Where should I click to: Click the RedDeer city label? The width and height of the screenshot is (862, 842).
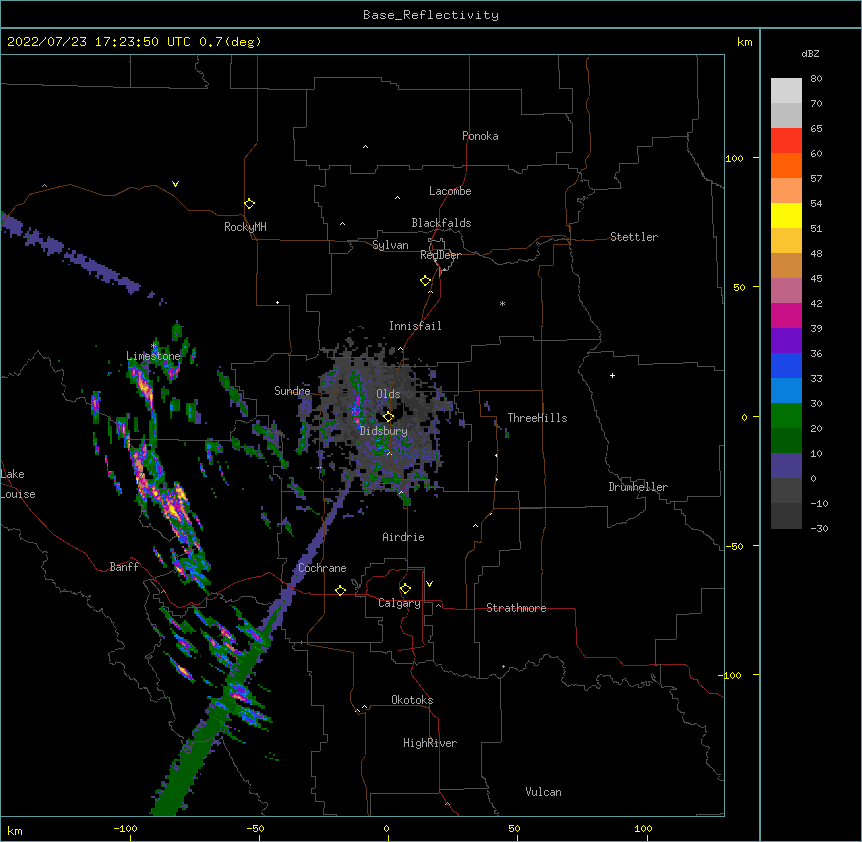tap(440, 255)
